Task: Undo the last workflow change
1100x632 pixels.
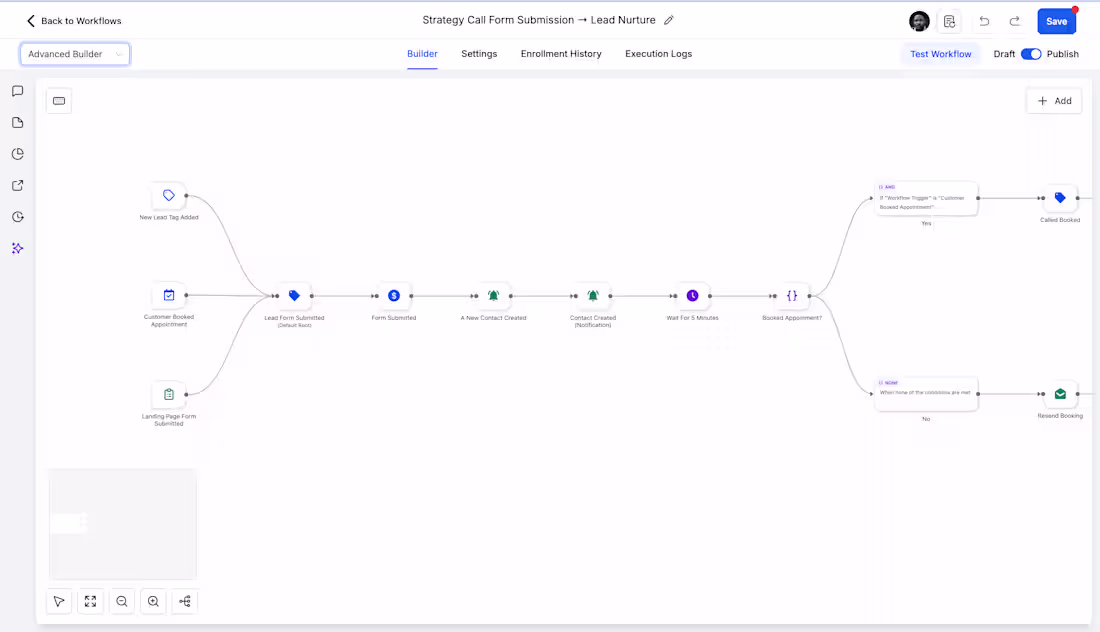Action: 985,21
